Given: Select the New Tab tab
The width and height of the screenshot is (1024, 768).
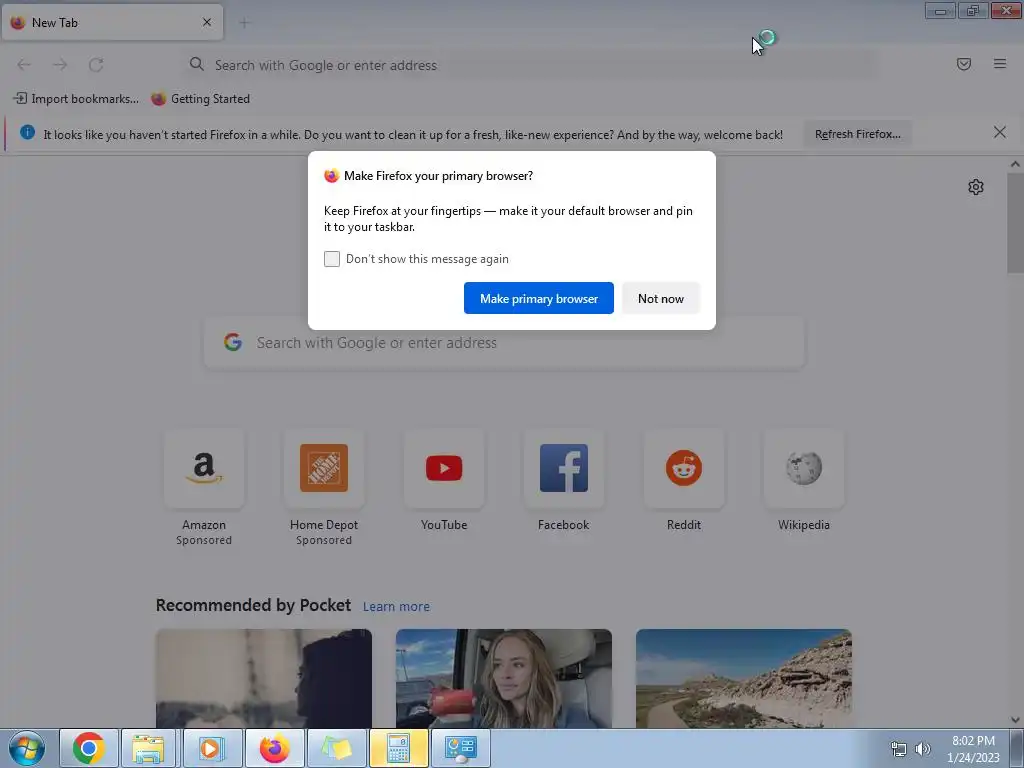Looking at the screenshot, I should tap(112, 23).
